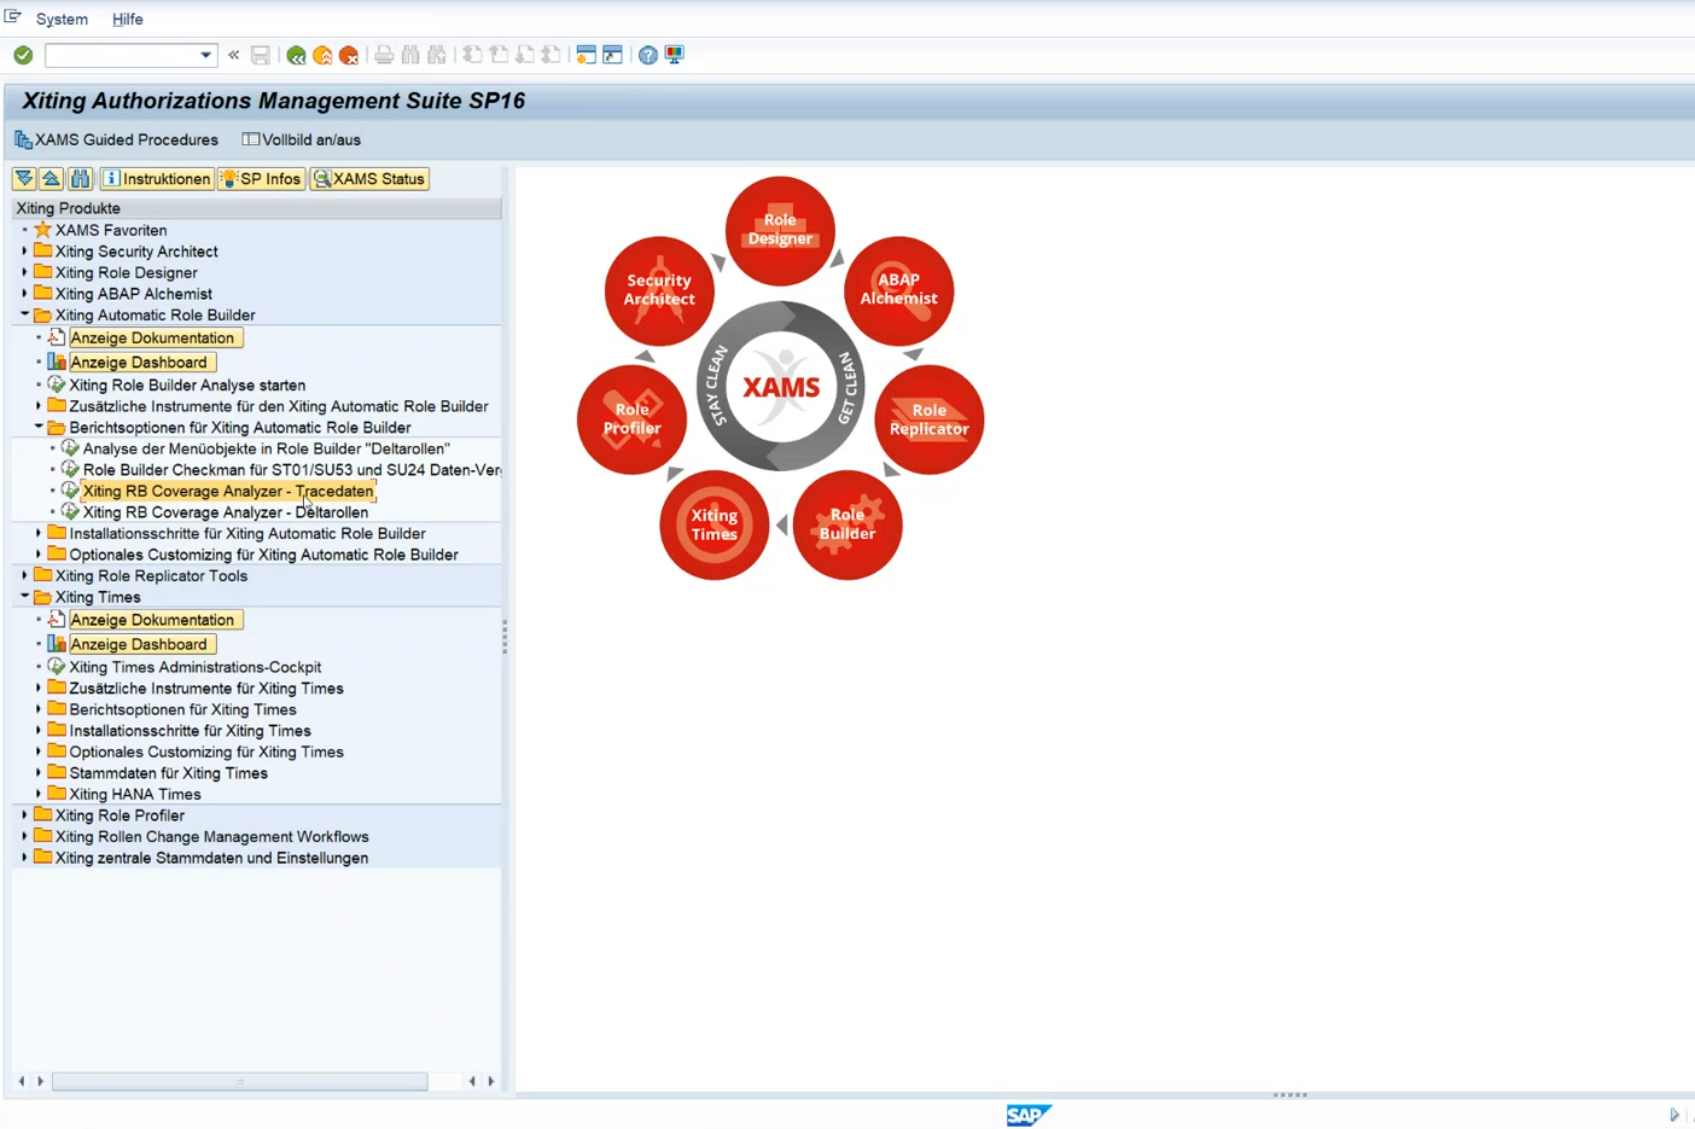Click the Find Next binoculars icon

(437, 55)
